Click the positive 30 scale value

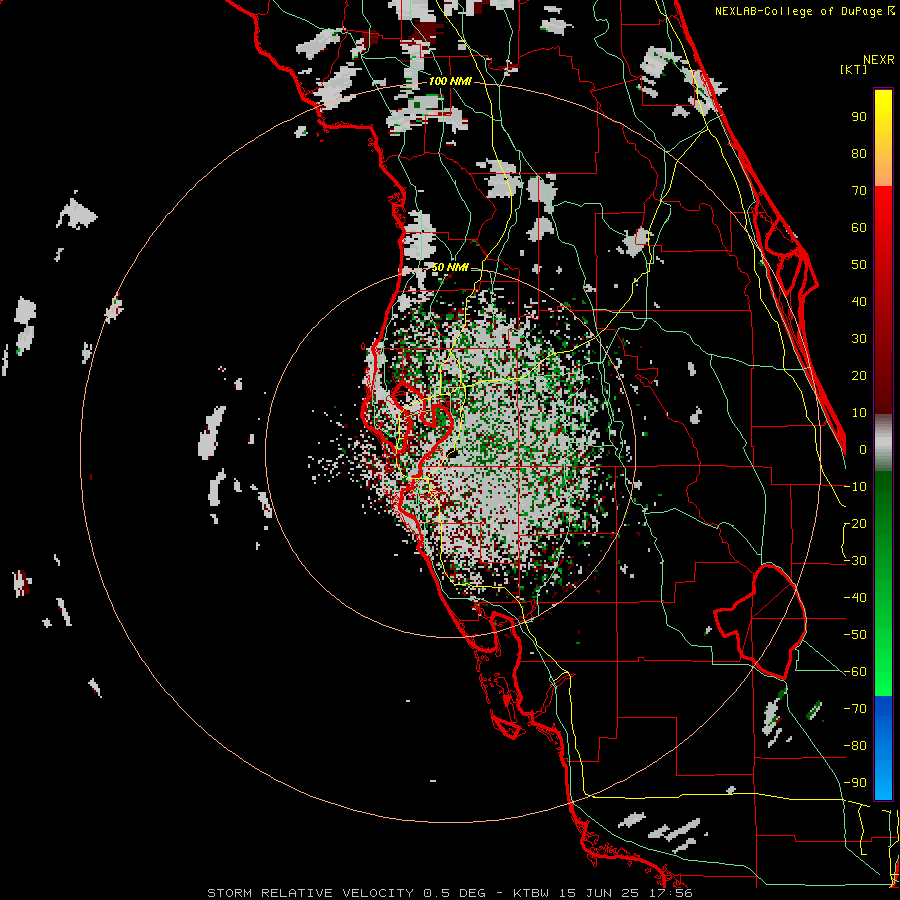pos(859,339)
